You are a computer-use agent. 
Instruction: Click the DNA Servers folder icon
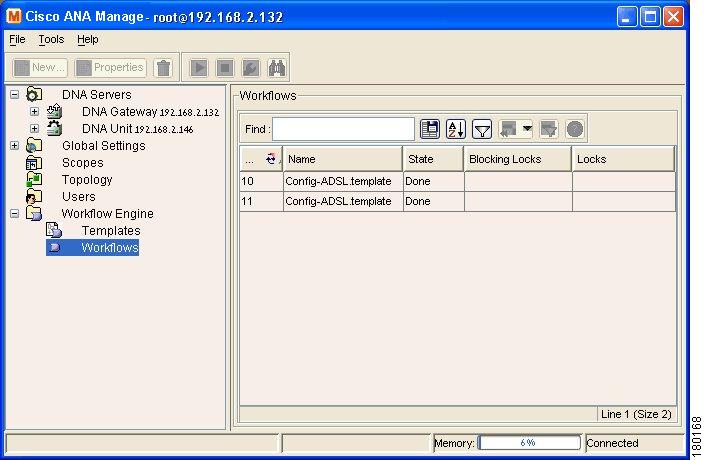34,94
